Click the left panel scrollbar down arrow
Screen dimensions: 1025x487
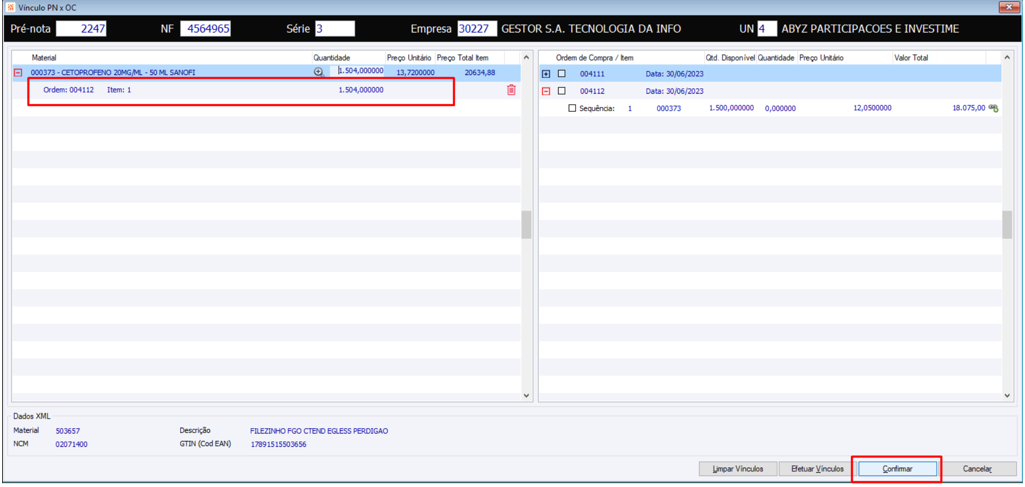point(526,395)
